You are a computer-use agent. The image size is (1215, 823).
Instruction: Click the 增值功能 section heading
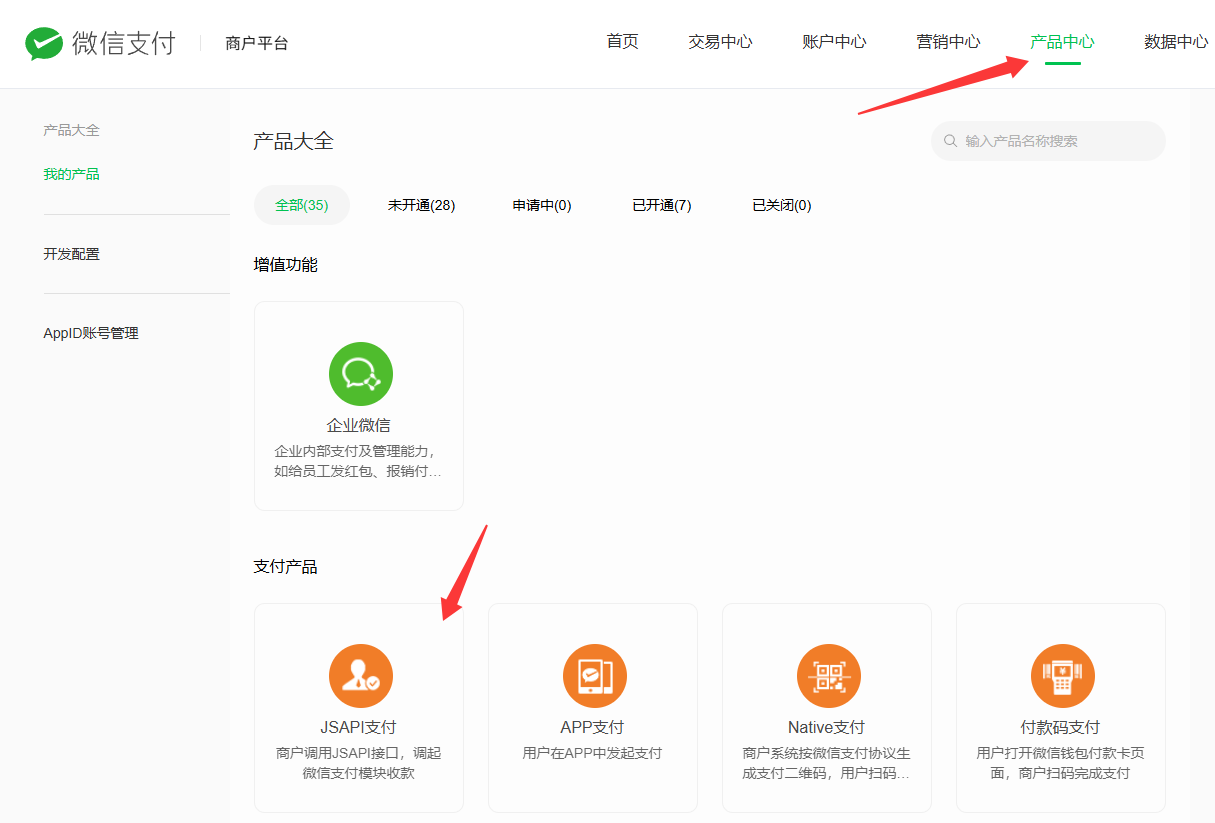click(x=285, y=264)
